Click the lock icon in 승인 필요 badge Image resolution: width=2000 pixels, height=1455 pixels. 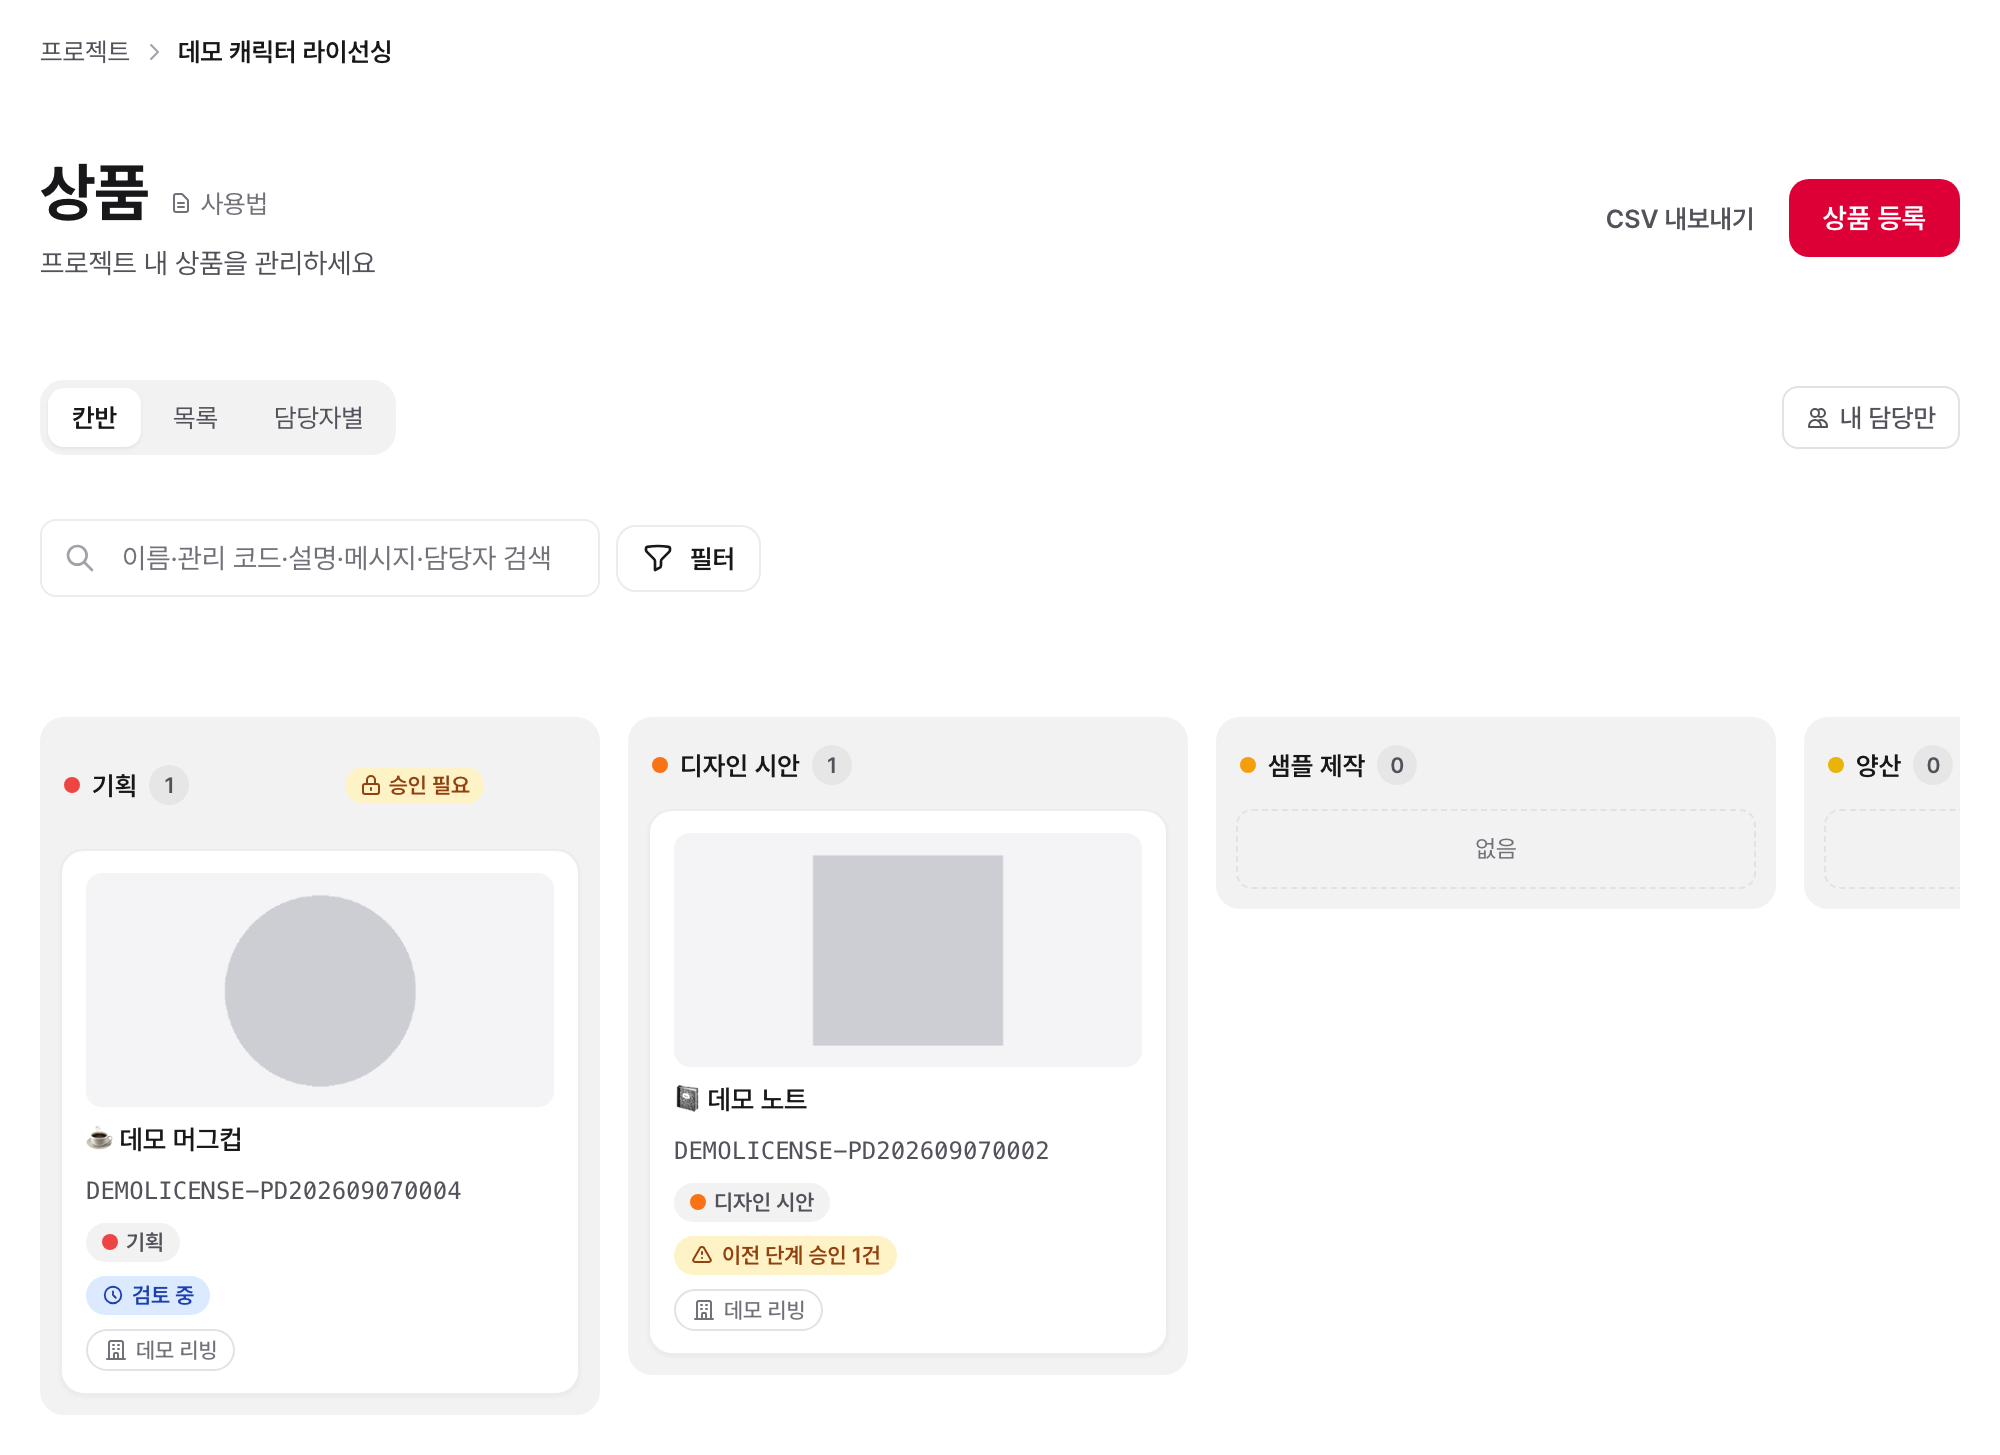point(371,785)
